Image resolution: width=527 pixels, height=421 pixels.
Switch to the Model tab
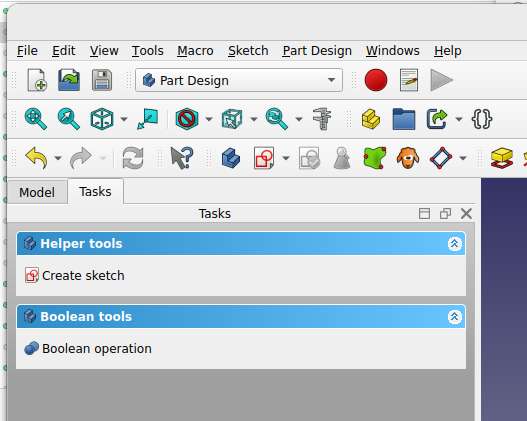pos(37,192)
